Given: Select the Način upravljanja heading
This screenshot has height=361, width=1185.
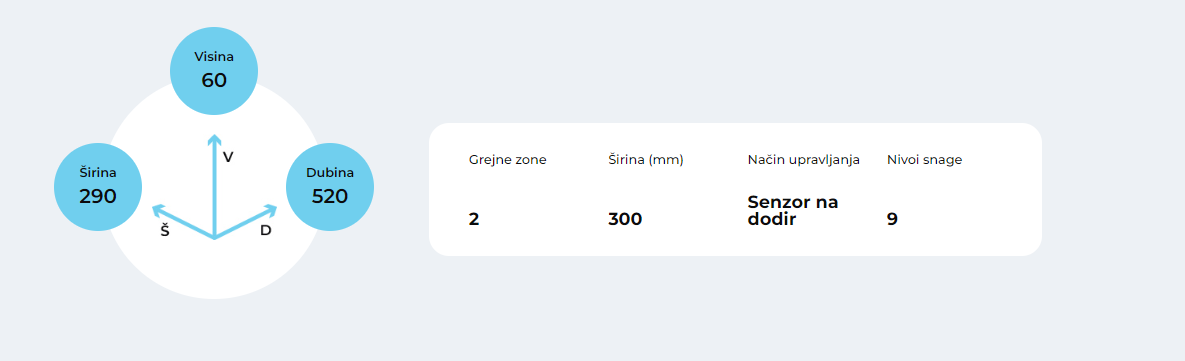Looking at the screenshot, I should coord(803,160).
